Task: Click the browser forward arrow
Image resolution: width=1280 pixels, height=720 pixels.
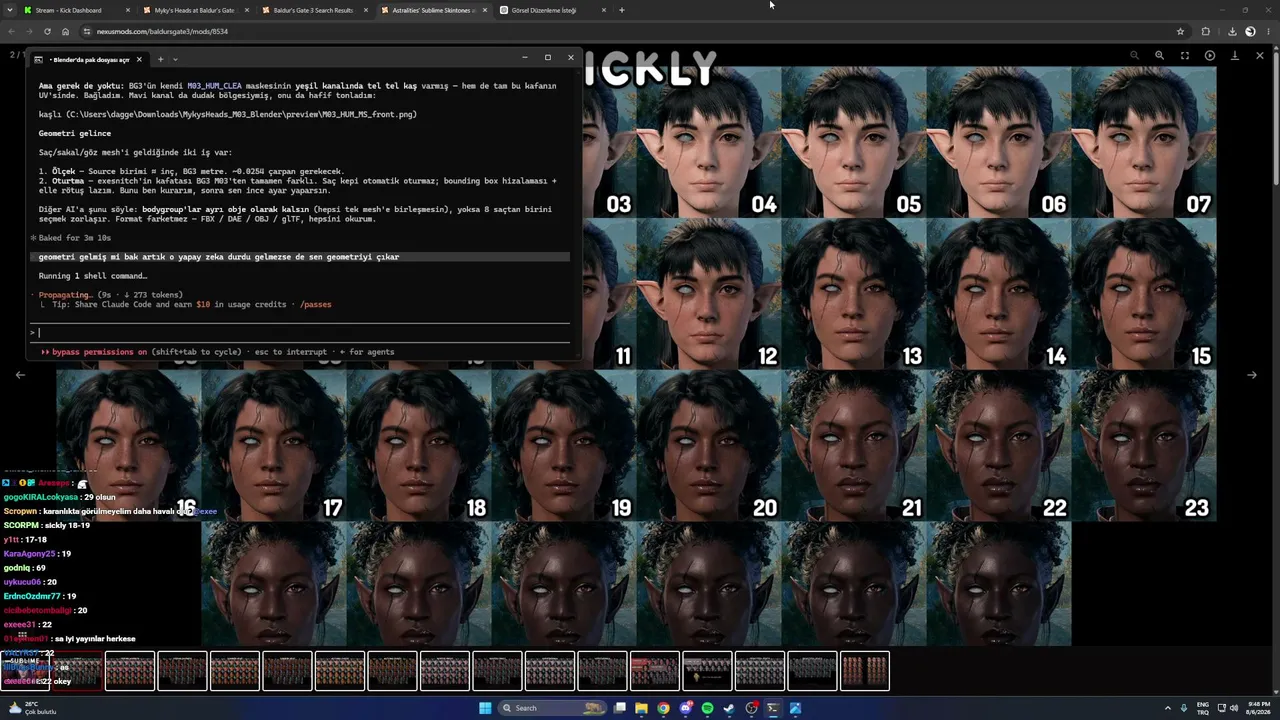Action: click(29, 31)
